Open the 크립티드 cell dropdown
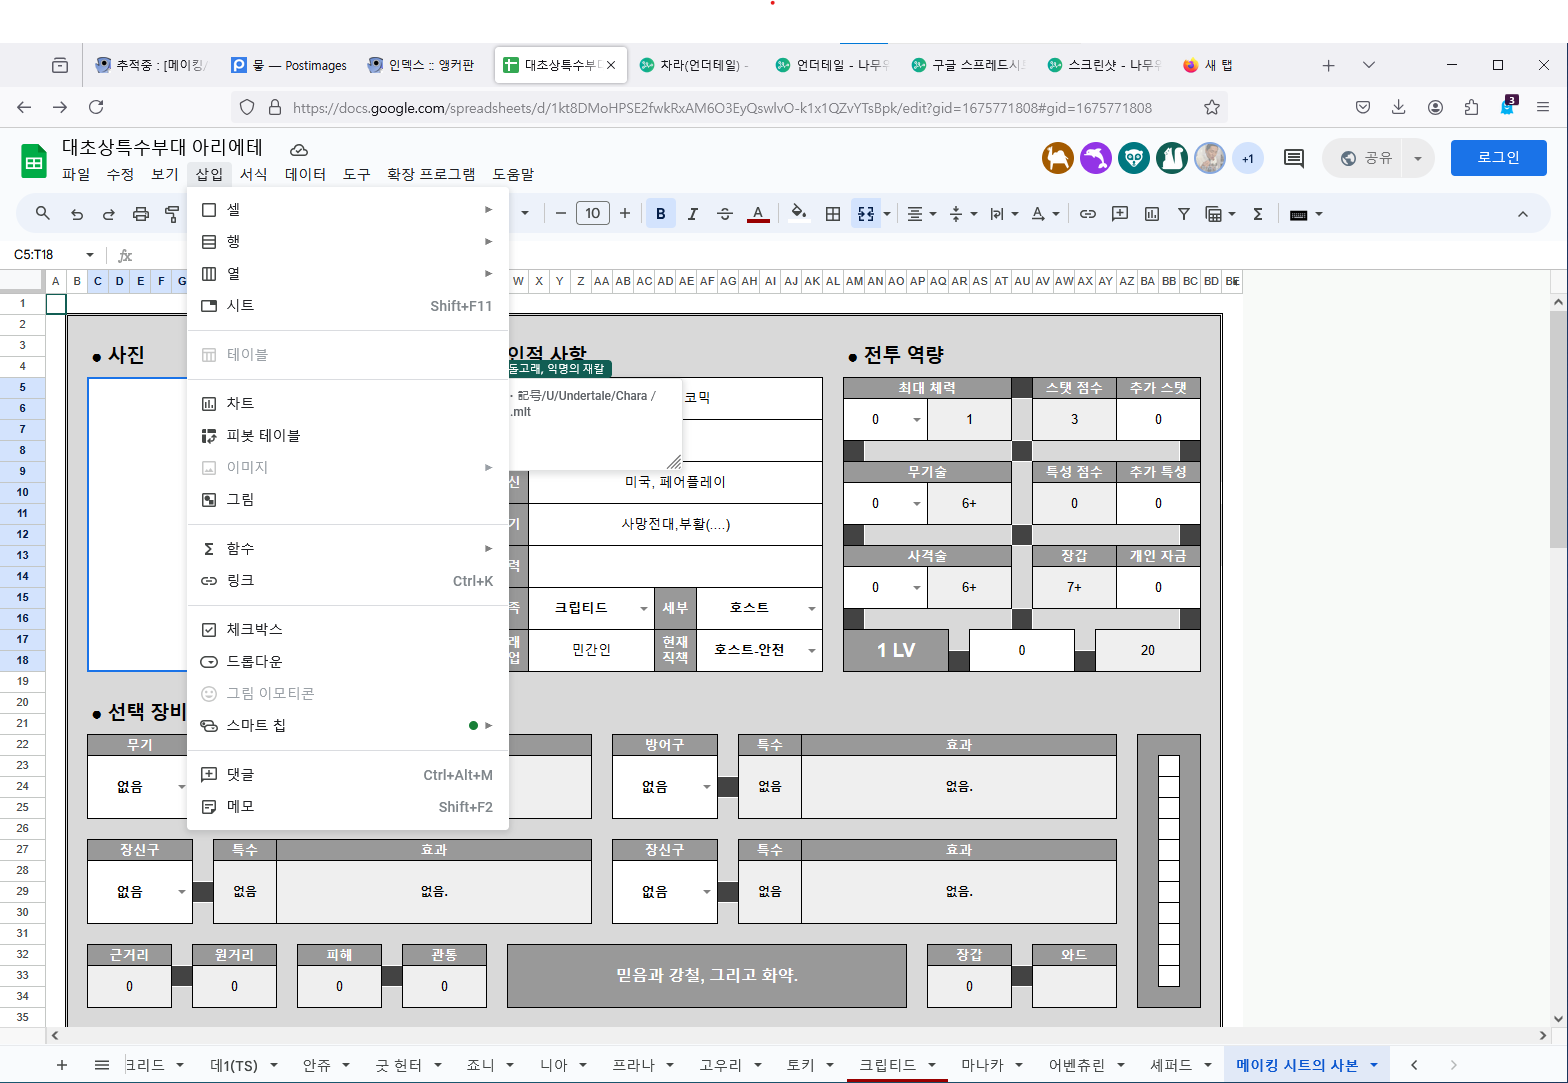The width and height of the screenshot is (1568, 1083). coord(643,608)
